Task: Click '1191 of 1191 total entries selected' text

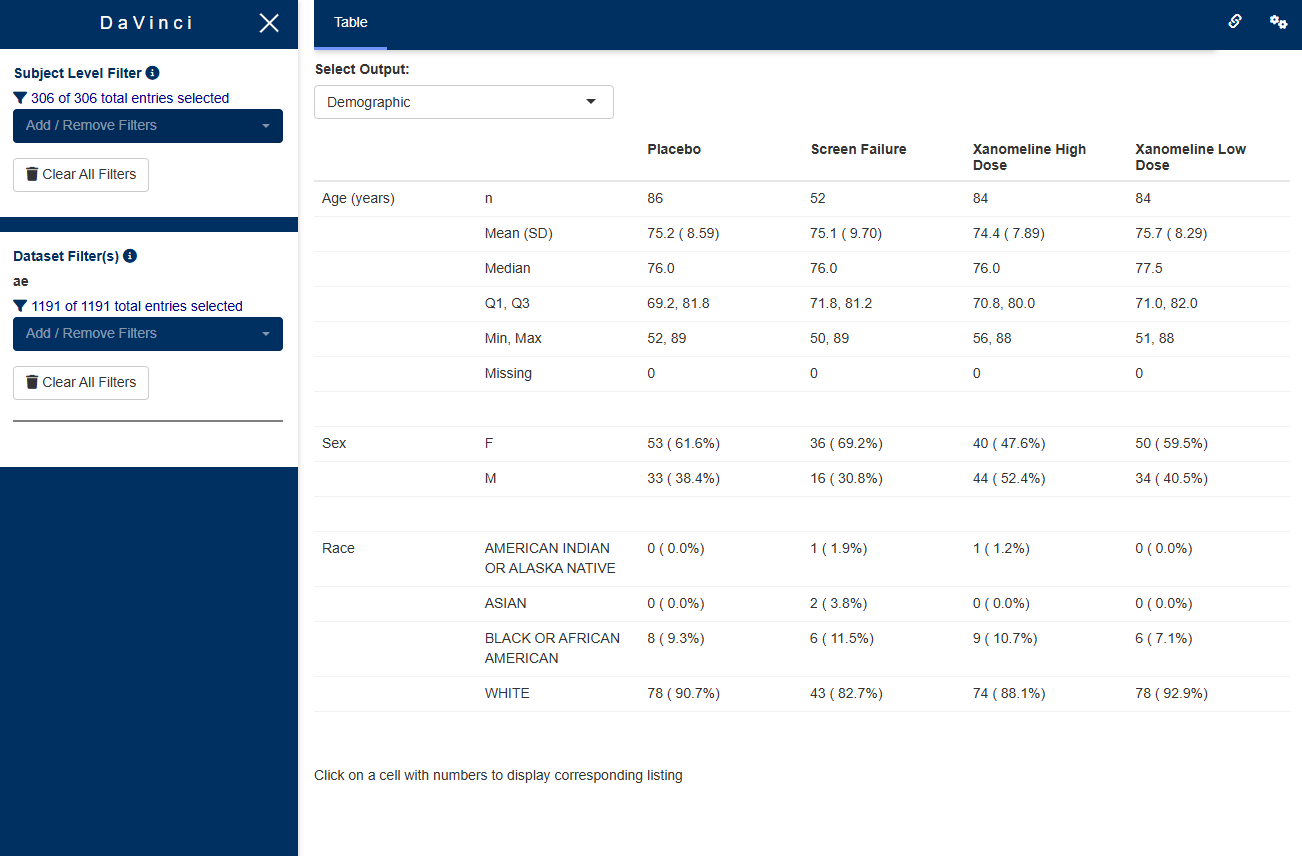Action: tap(137, 306)
